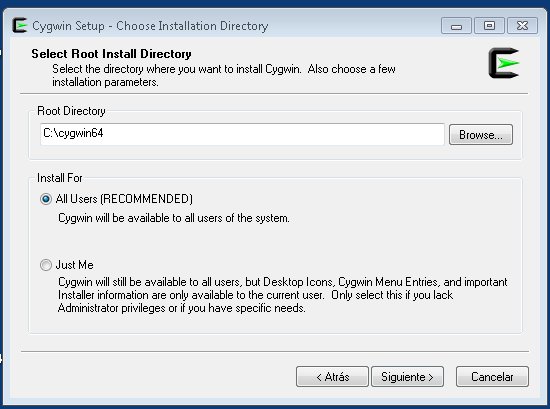Minimize the Cygwin Setup window
The width and height of the screenshot is (550, 409).
click(456, 26)
